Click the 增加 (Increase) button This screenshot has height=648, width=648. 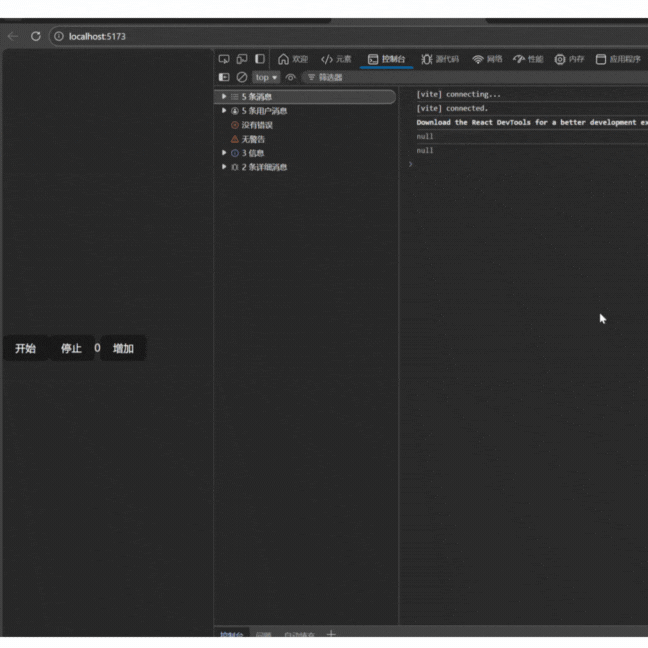(123, 348)
